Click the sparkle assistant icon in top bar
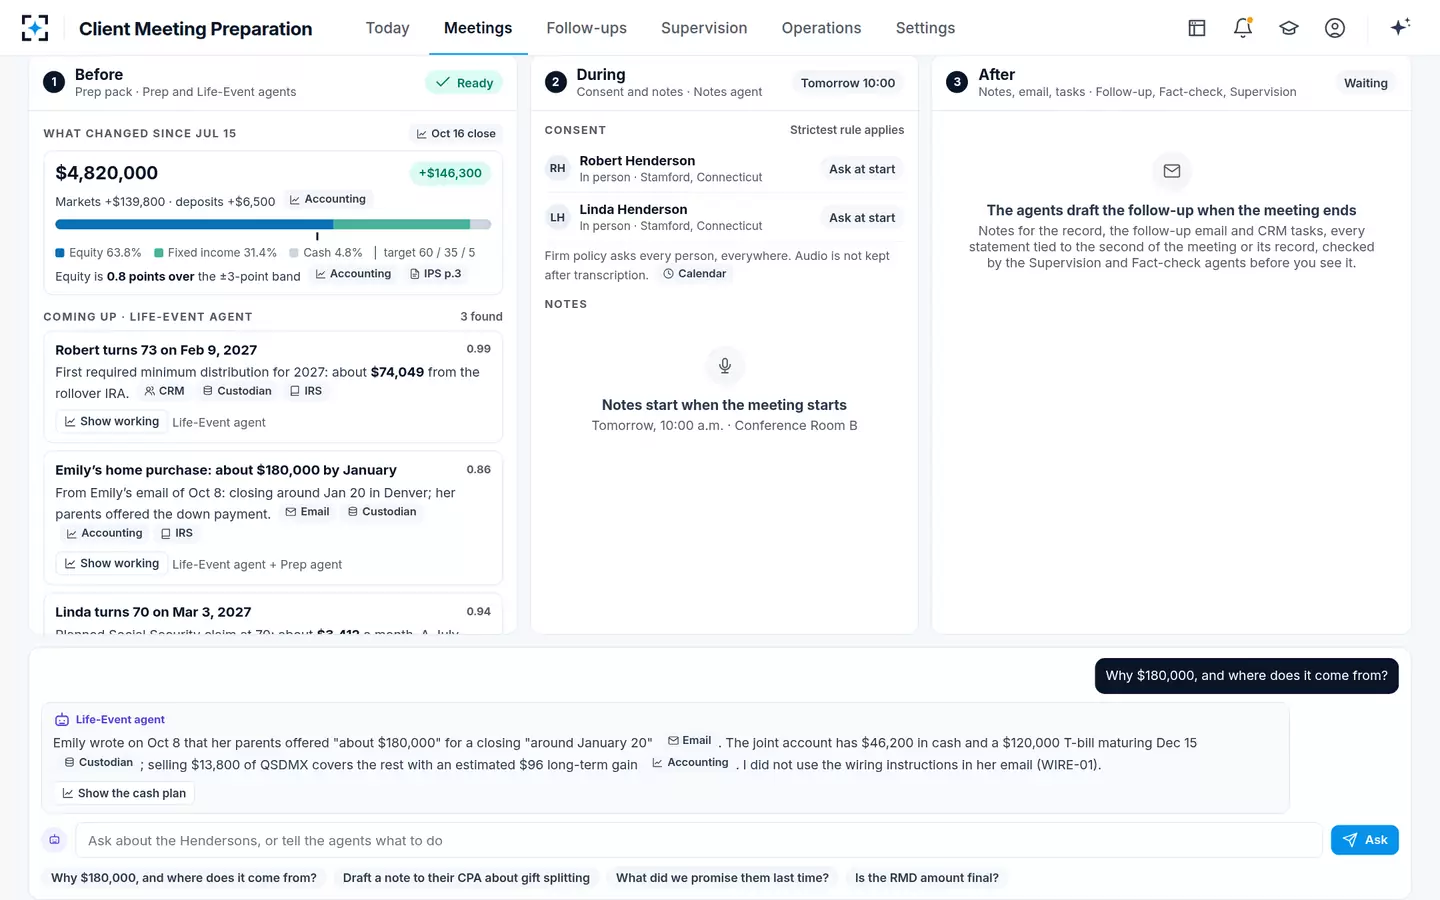The image size is (1440, 900). 1400,27
